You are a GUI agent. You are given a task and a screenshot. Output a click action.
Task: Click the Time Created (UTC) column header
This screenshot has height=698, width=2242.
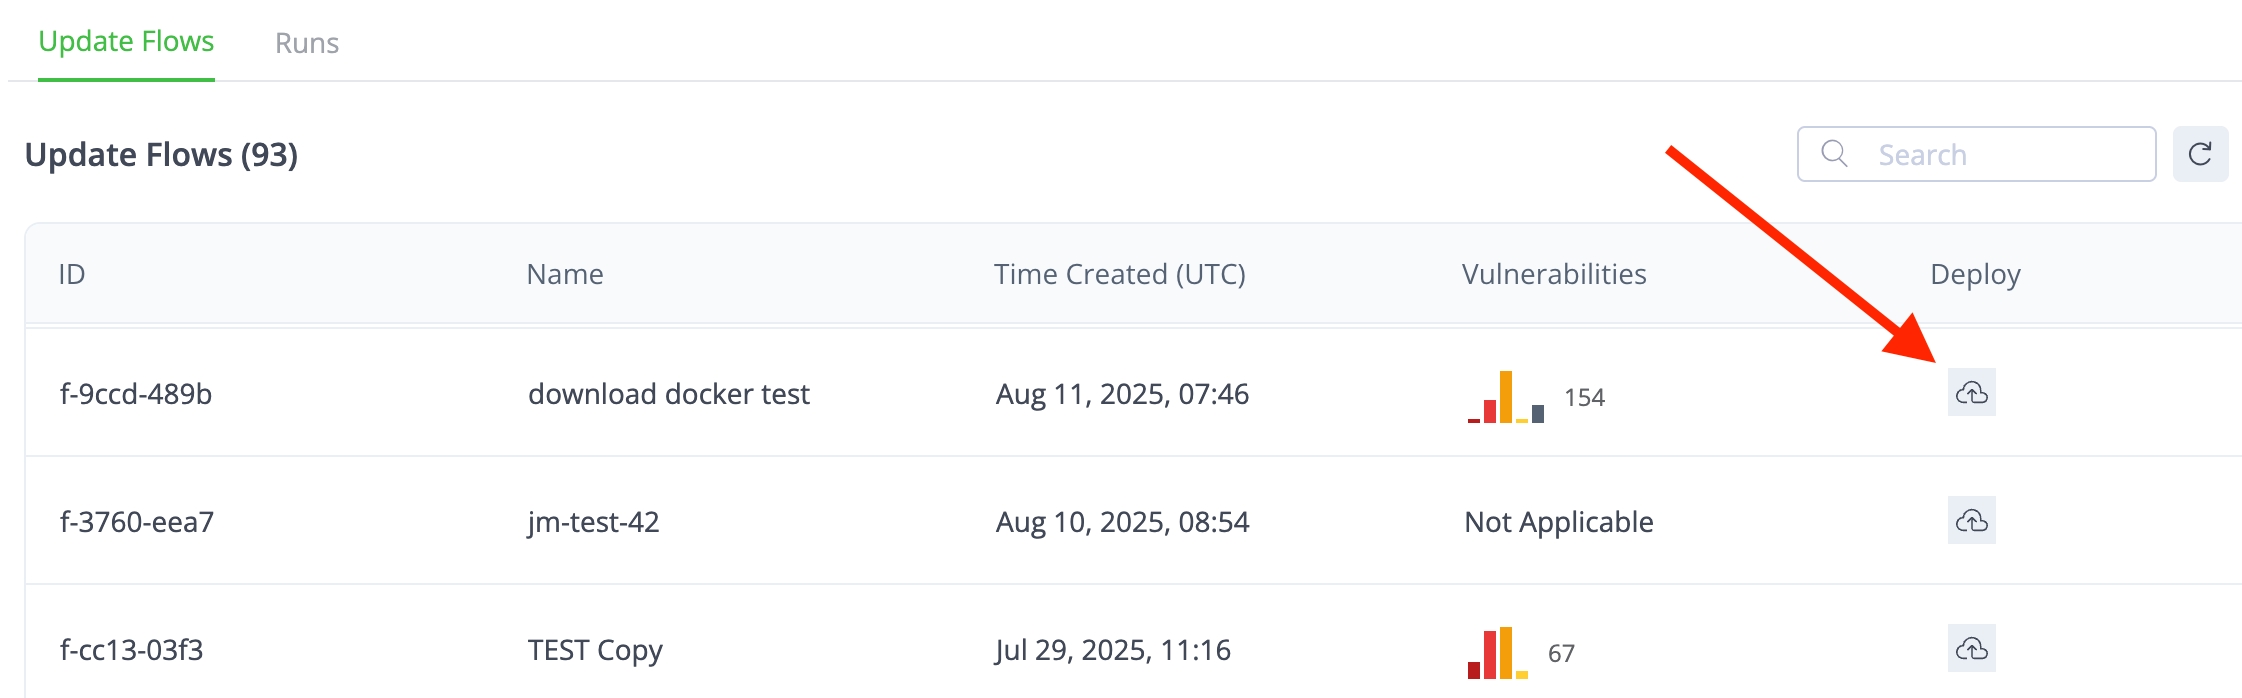pyautogui.click(x=1119, y=274)
